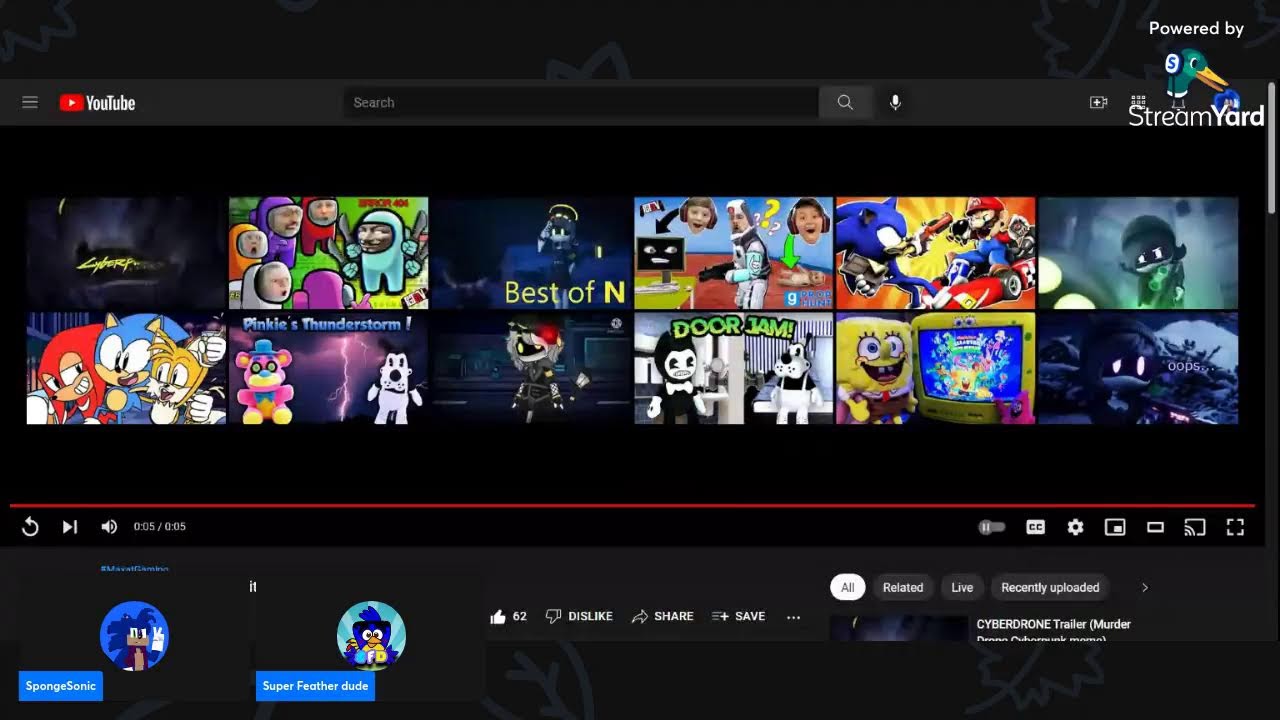
Task: Open the Best of N thumbnail
Action: coord(531,253)
